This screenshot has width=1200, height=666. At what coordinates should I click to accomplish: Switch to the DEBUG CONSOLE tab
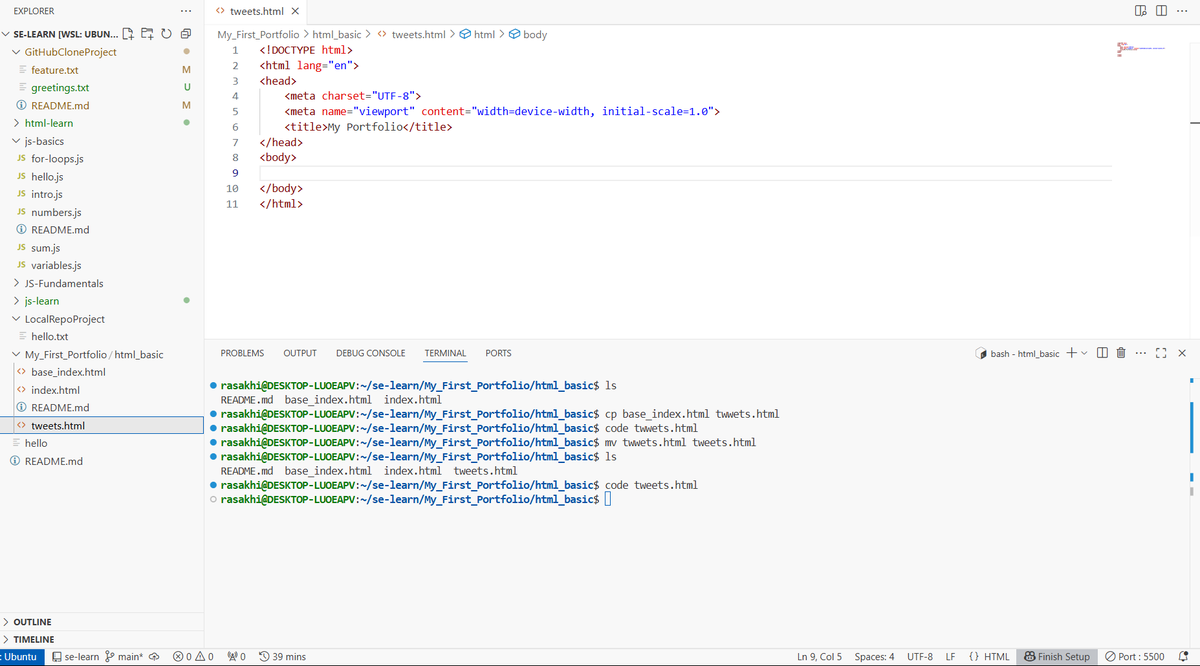coord(371,353)
